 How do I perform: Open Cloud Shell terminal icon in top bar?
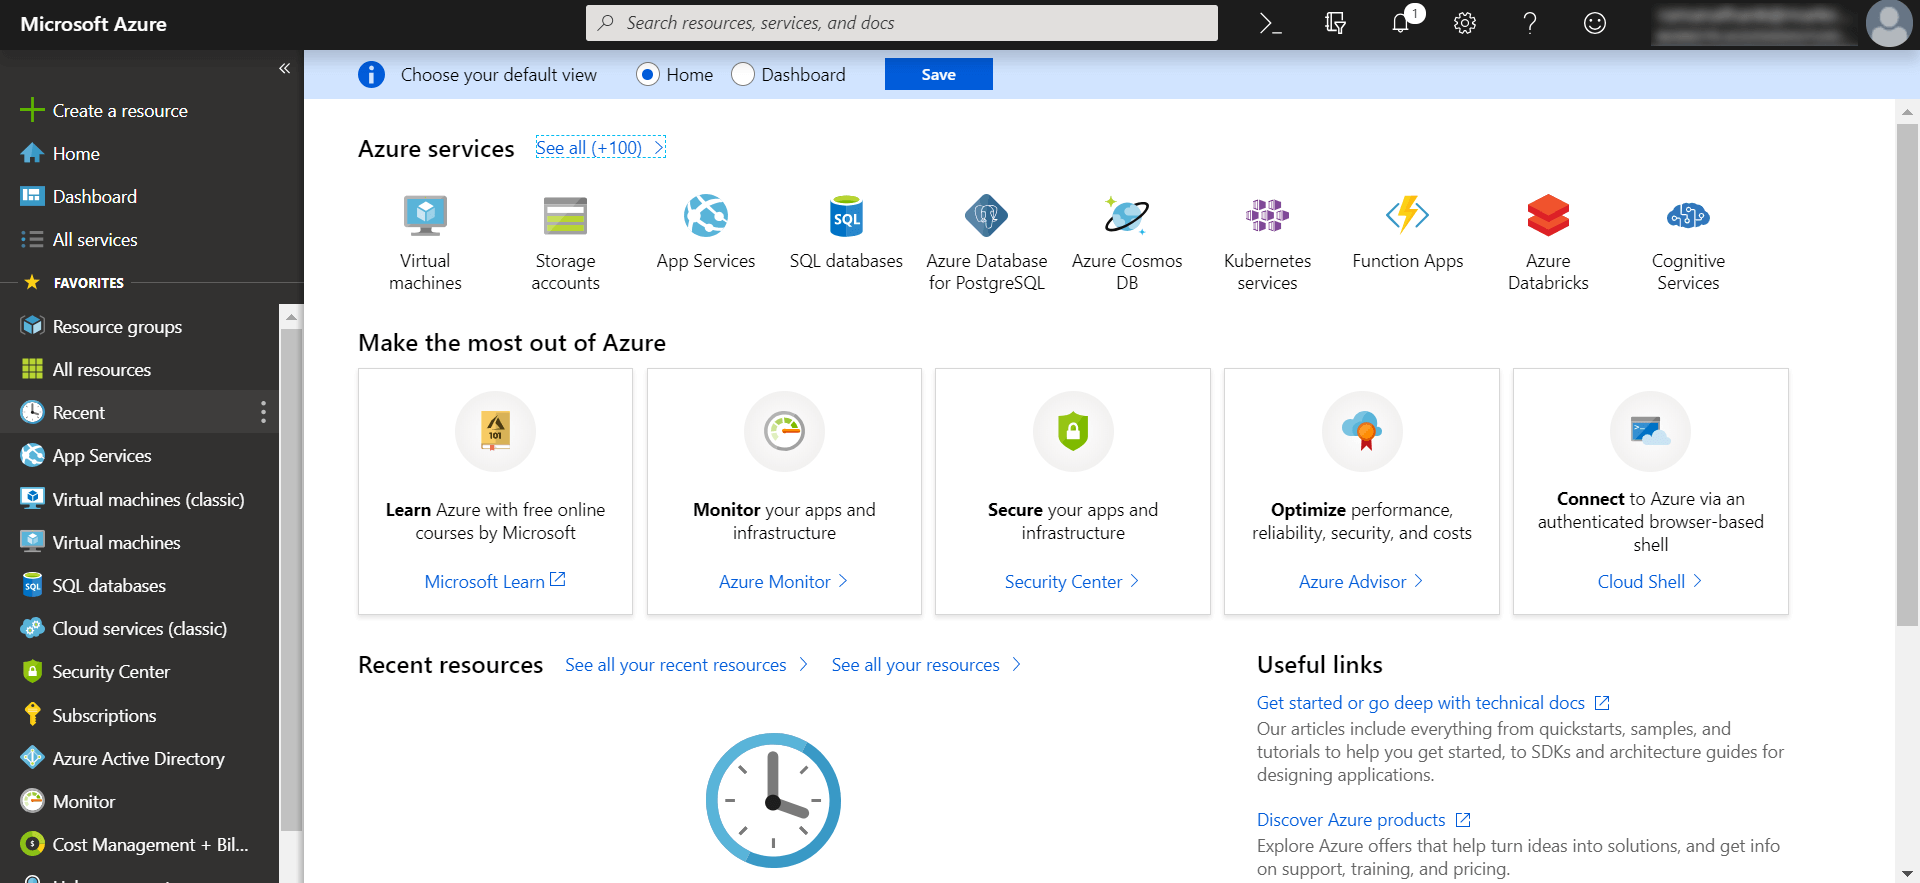point(1270,23)
